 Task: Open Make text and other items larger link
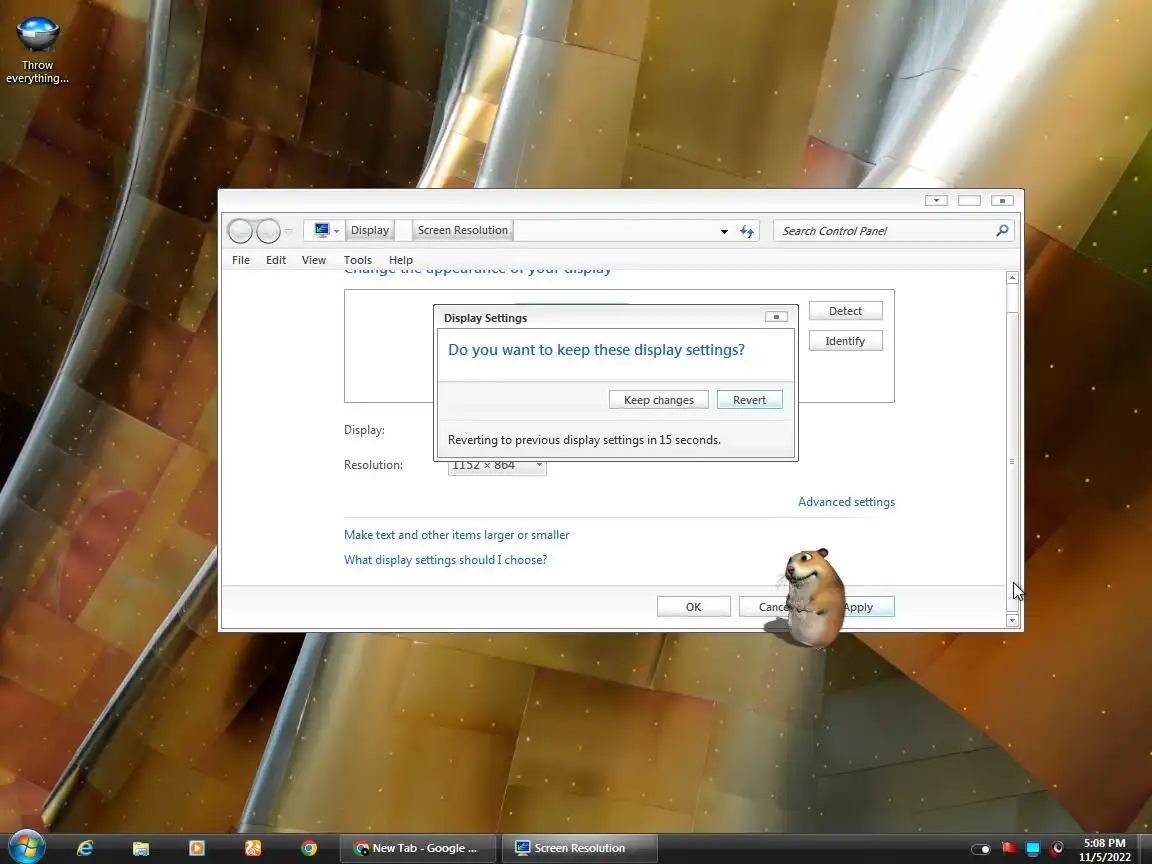(x=456, y=535)
